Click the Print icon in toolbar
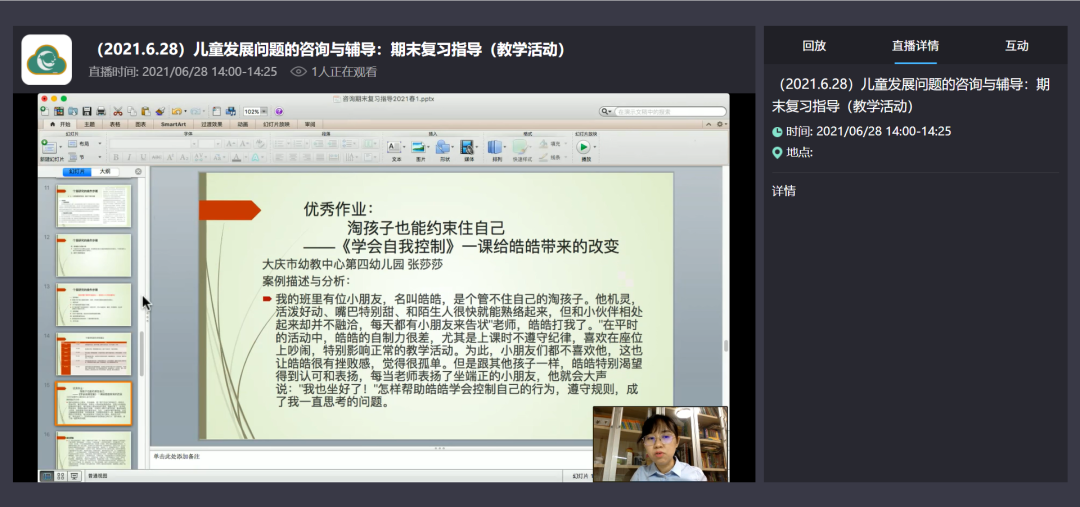The image size is (1080, 507). [x=100, y=111]
